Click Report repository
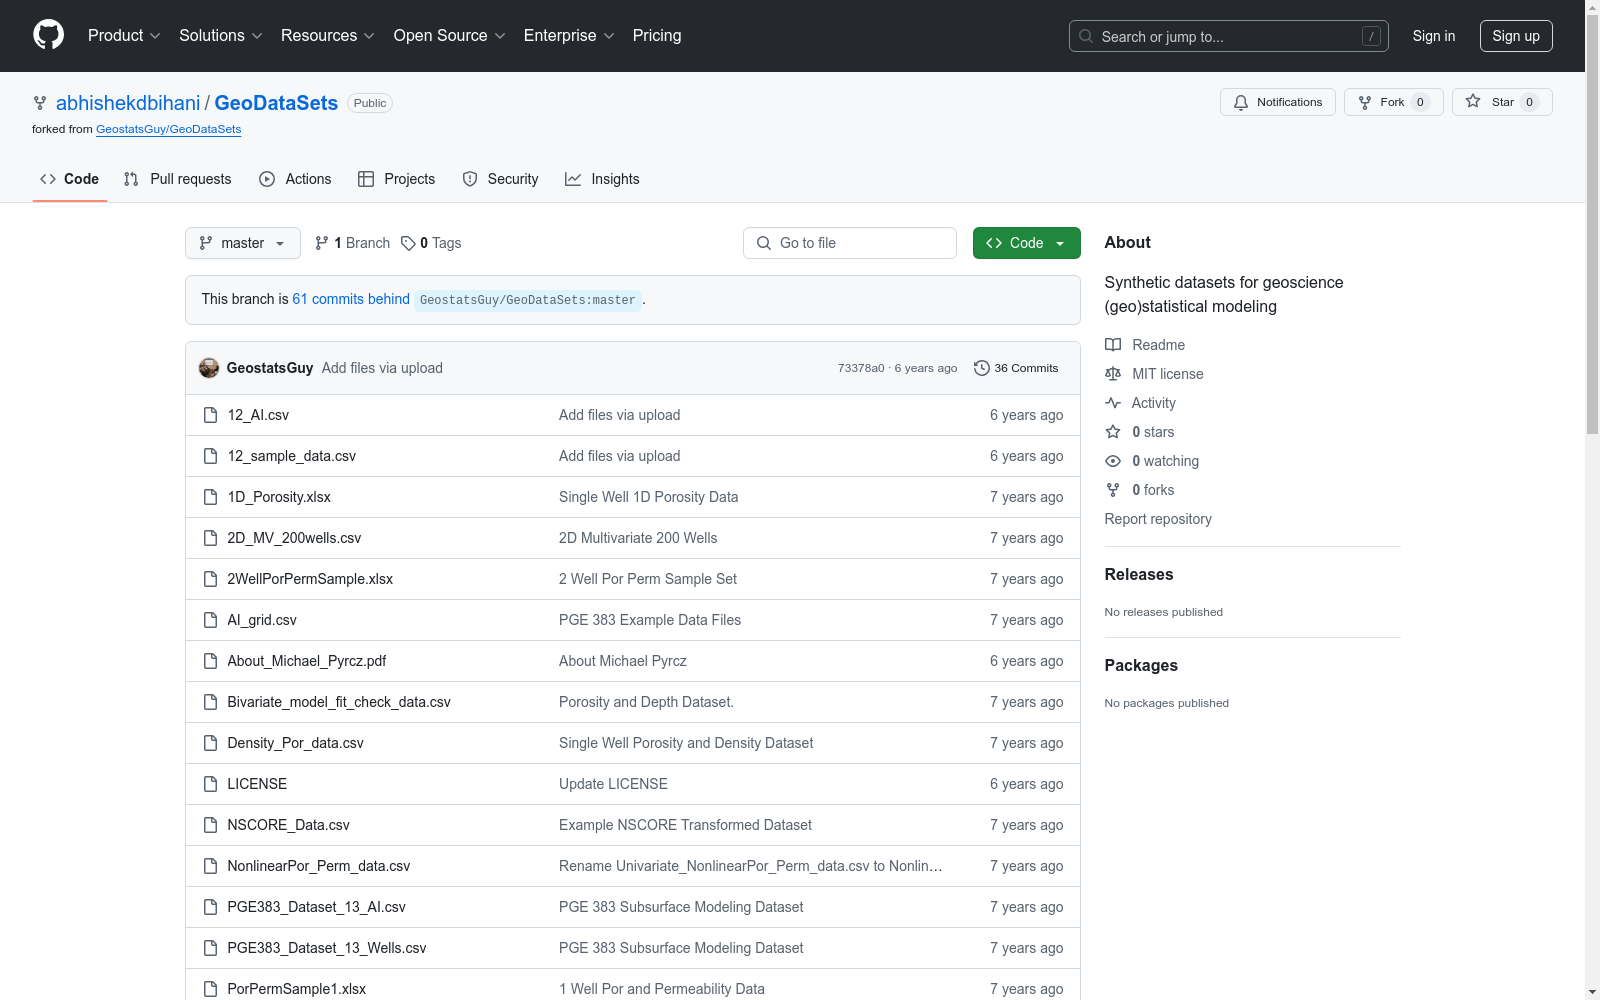The width and height of the screenshot is (1600, 1000). click(1158, 519)
